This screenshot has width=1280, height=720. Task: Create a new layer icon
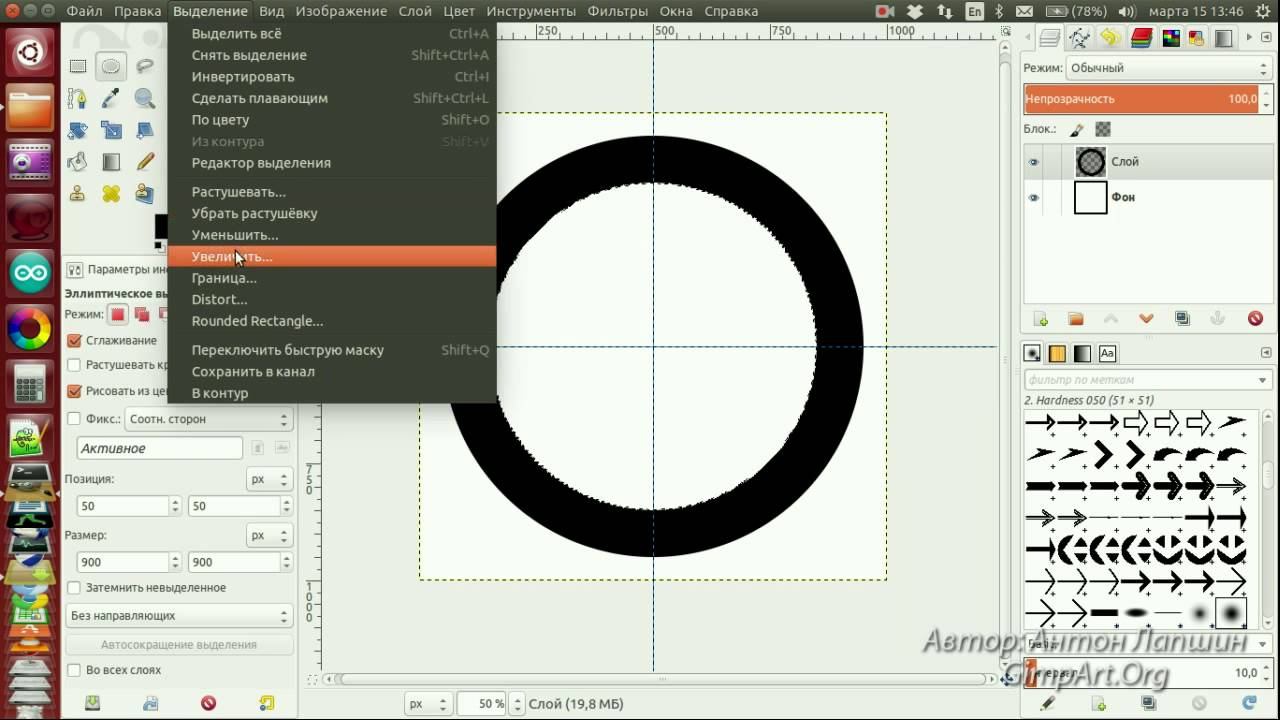[1040, 319]
